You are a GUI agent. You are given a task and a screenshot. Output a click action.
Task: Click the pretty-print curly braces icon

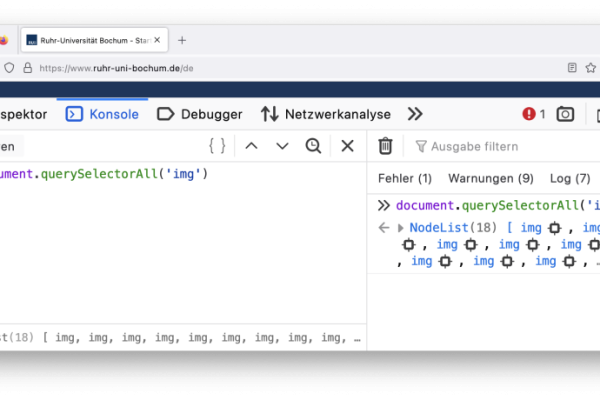[217, 146]
